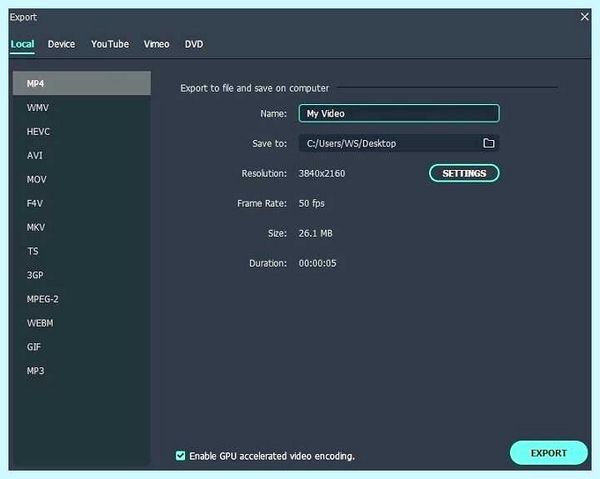Pick AVI format
The width and height of the screenshot is (600, 479).
[82, 155]
